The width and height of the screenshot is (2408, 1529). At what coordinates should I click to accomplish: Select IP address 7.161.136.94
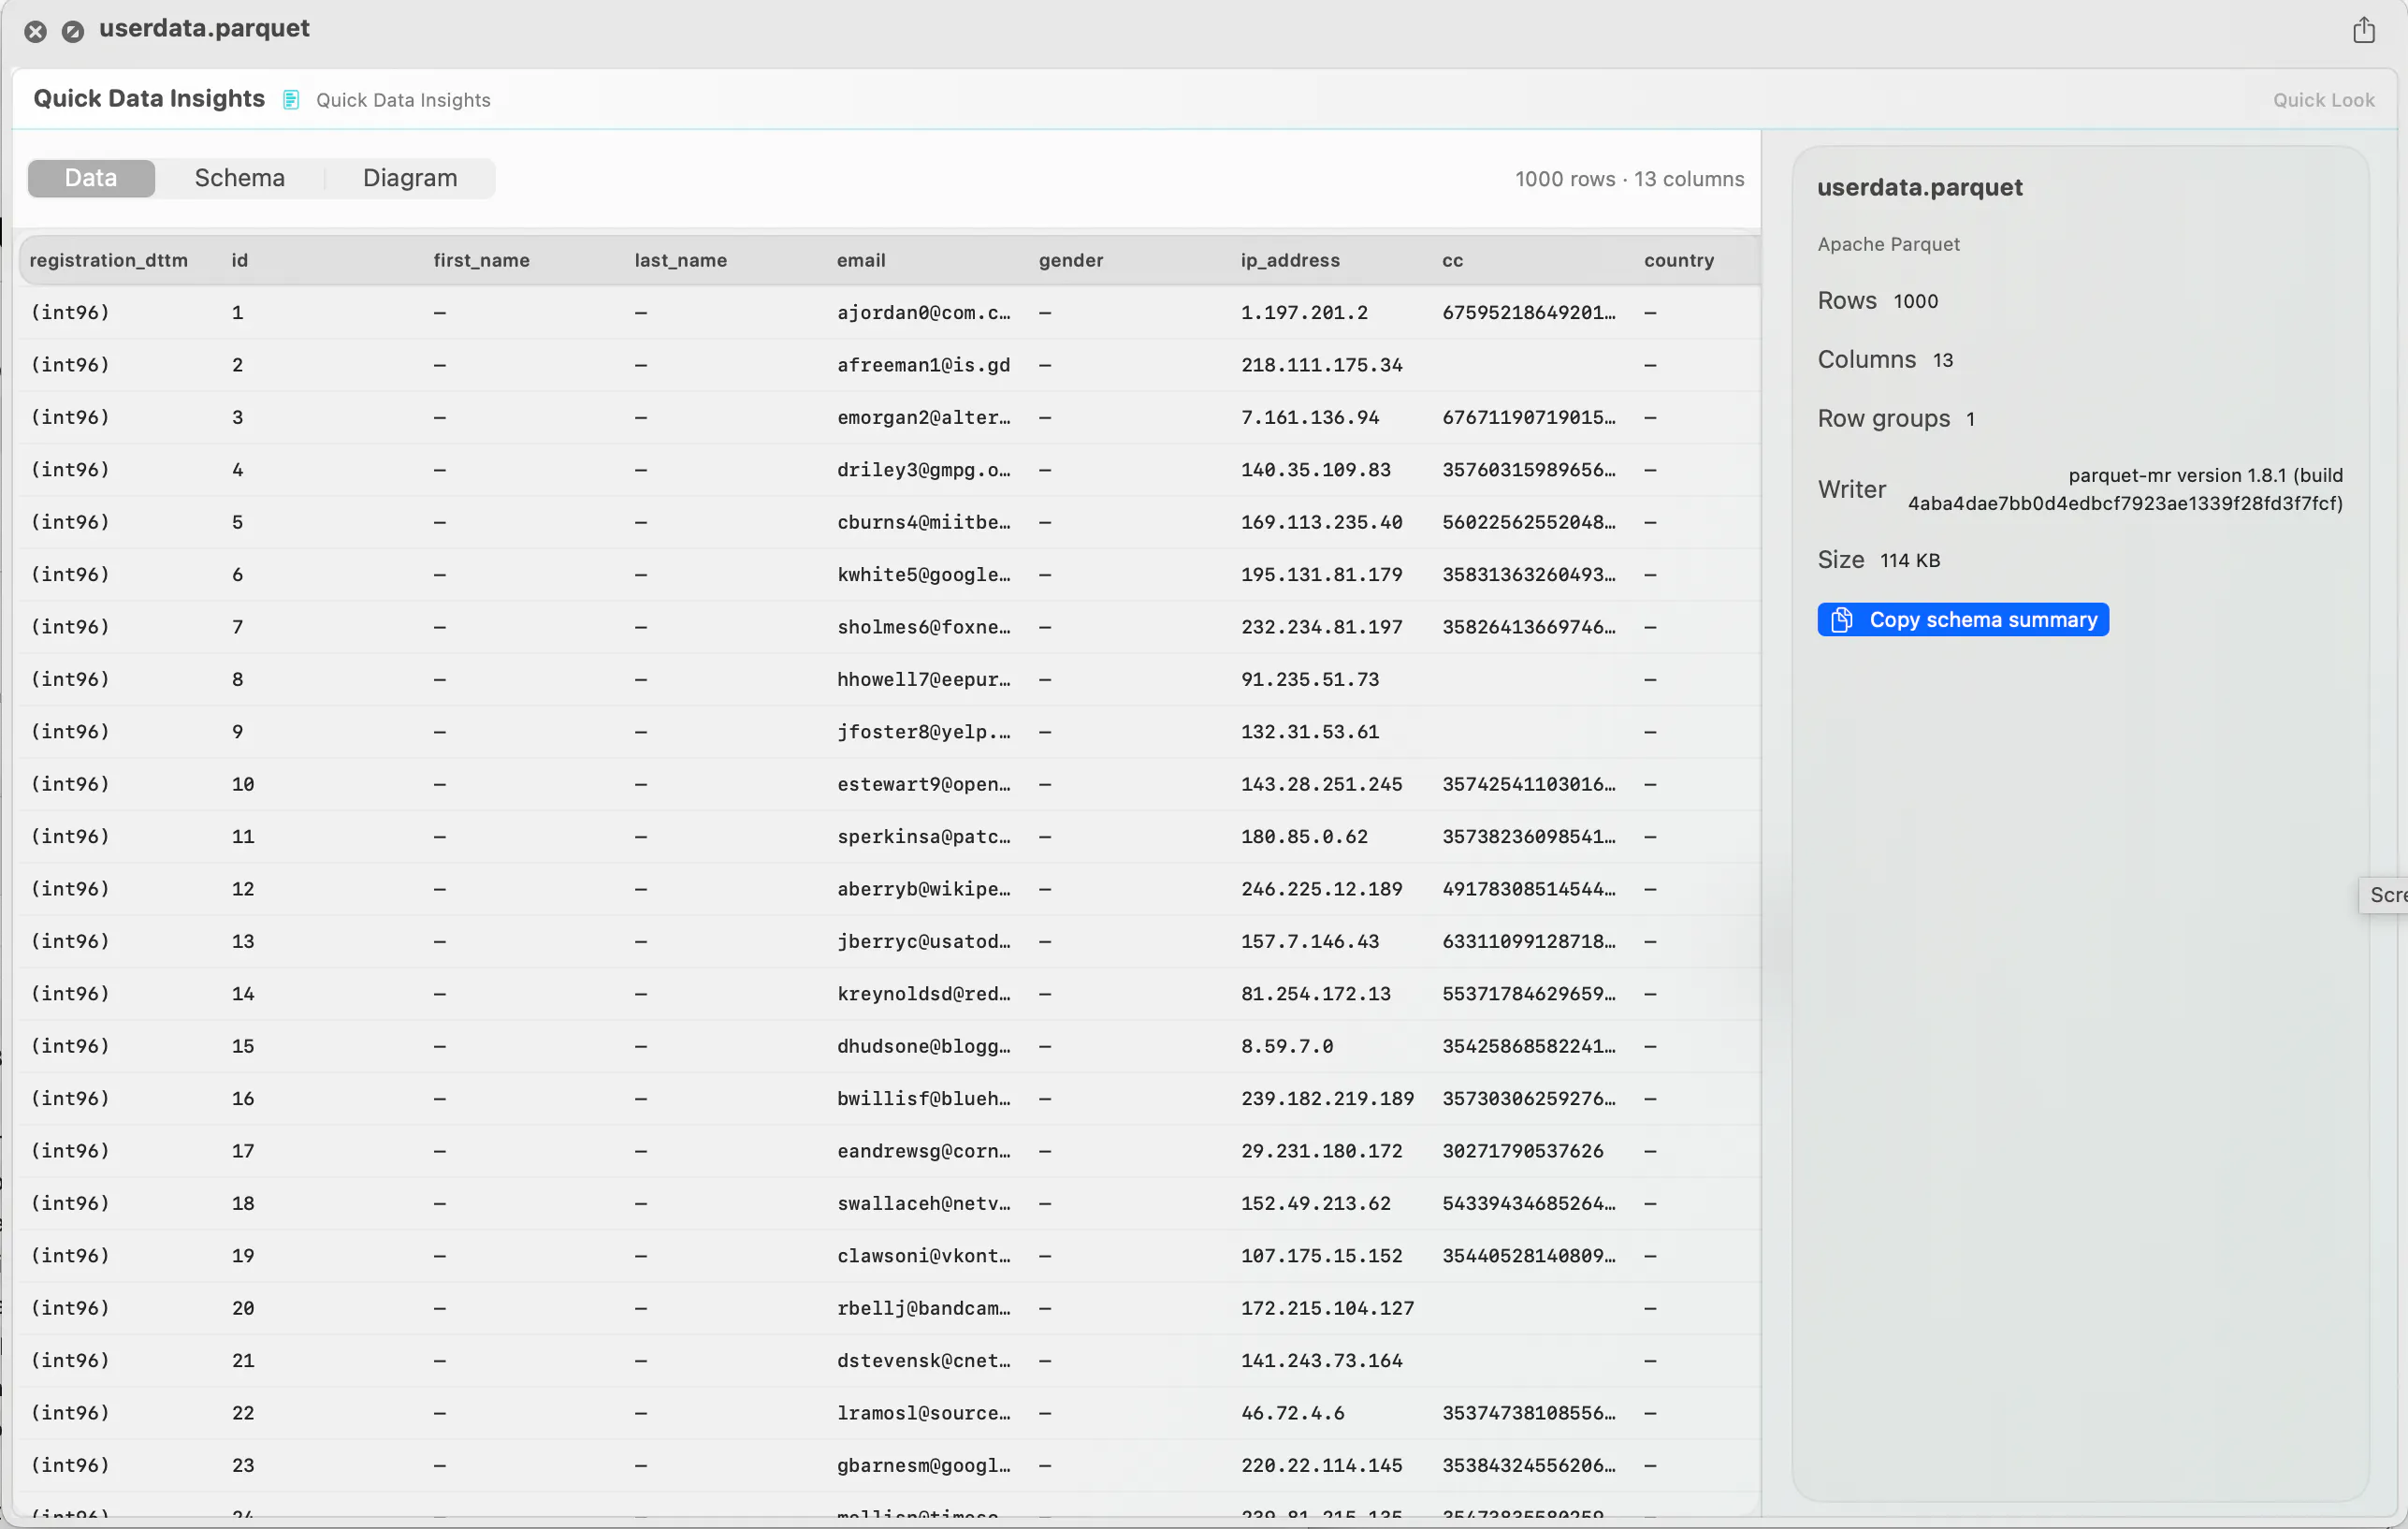[1310, 417]
